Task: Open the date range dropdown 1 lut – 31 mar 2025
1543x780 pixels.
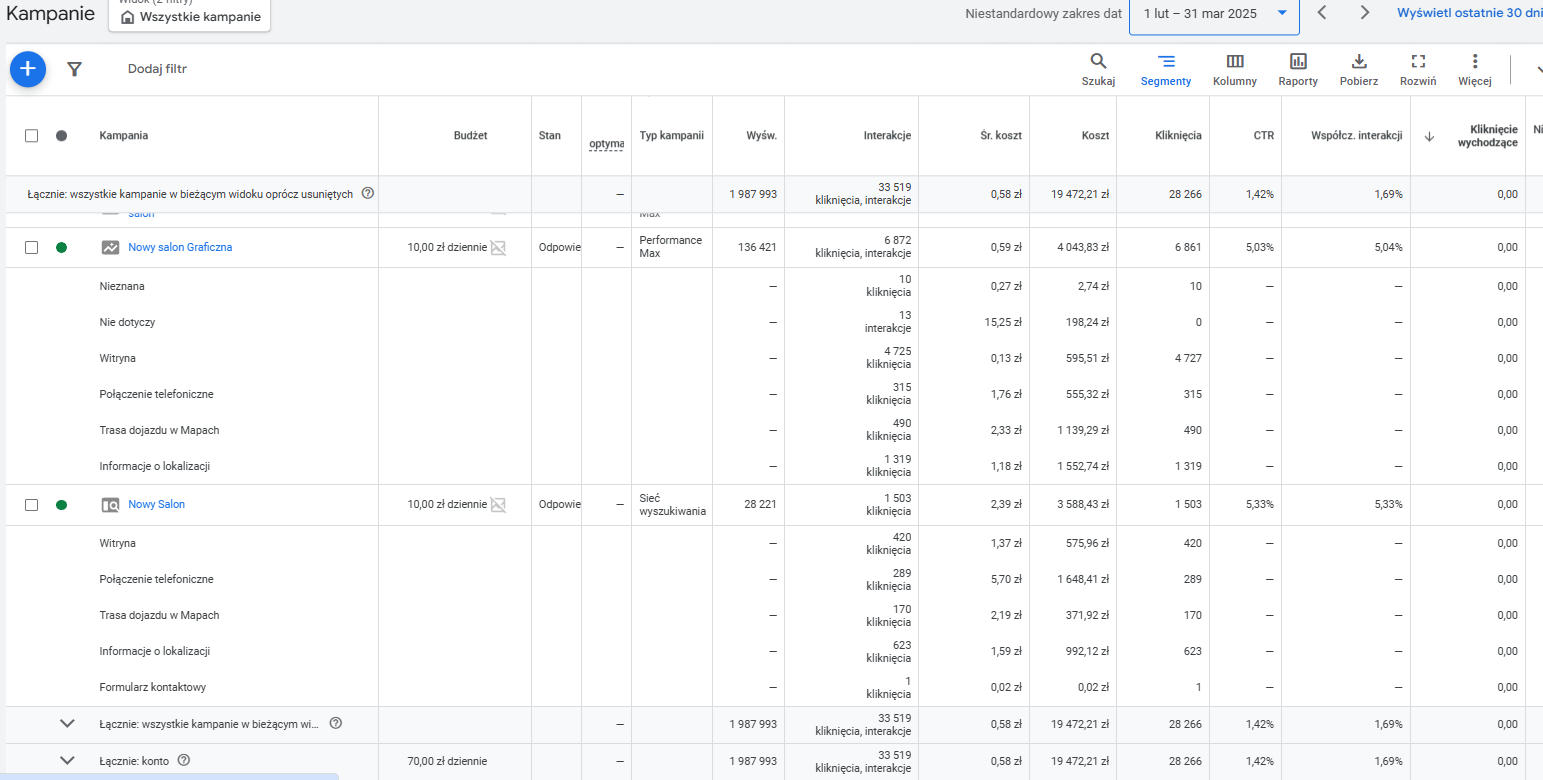Action: click(1214, 13)
